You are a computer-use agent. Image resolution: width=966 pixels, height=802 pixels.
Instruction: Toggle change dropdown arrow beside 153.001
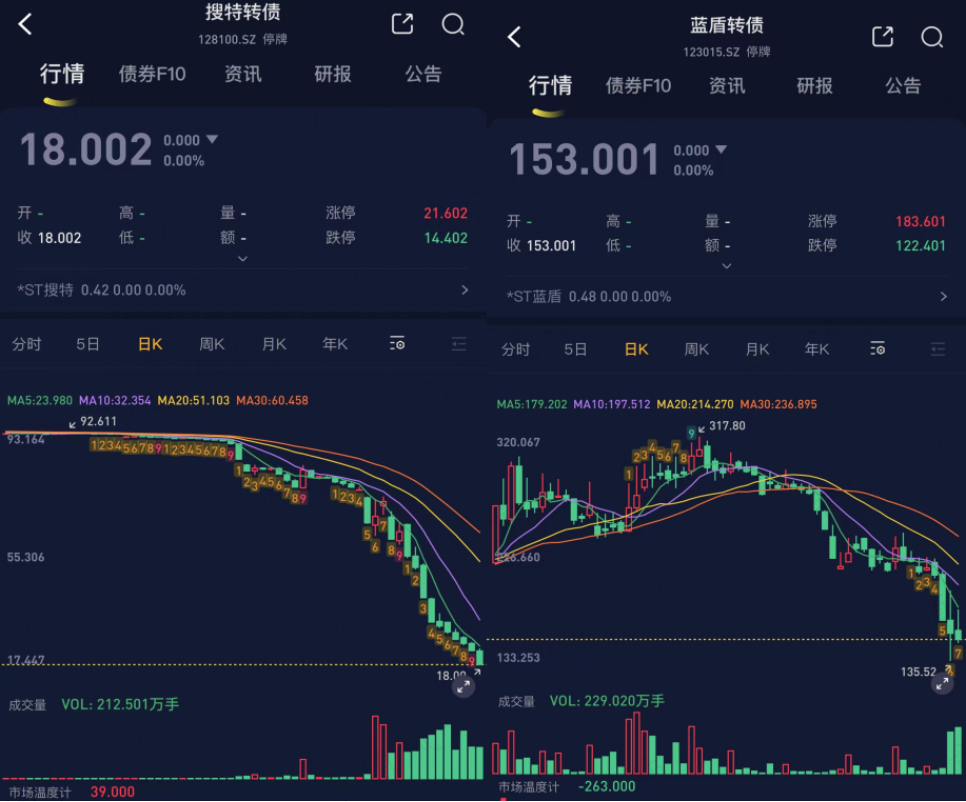[x=721, y=150]
